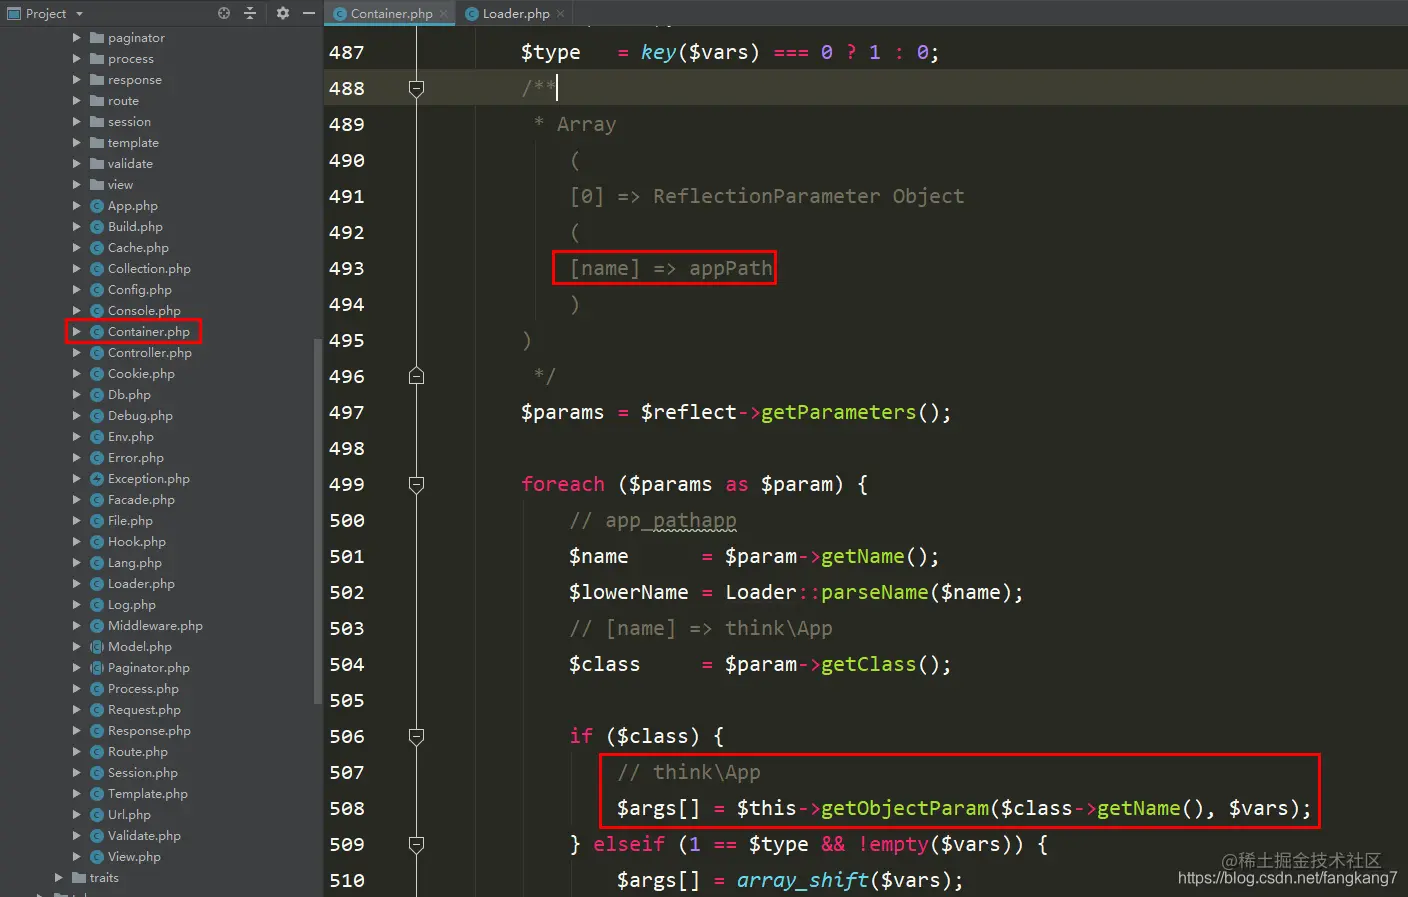Viewport: 1408px width, 897px height.
Task: Place cursor on getParameters() call
Action: 856,412
